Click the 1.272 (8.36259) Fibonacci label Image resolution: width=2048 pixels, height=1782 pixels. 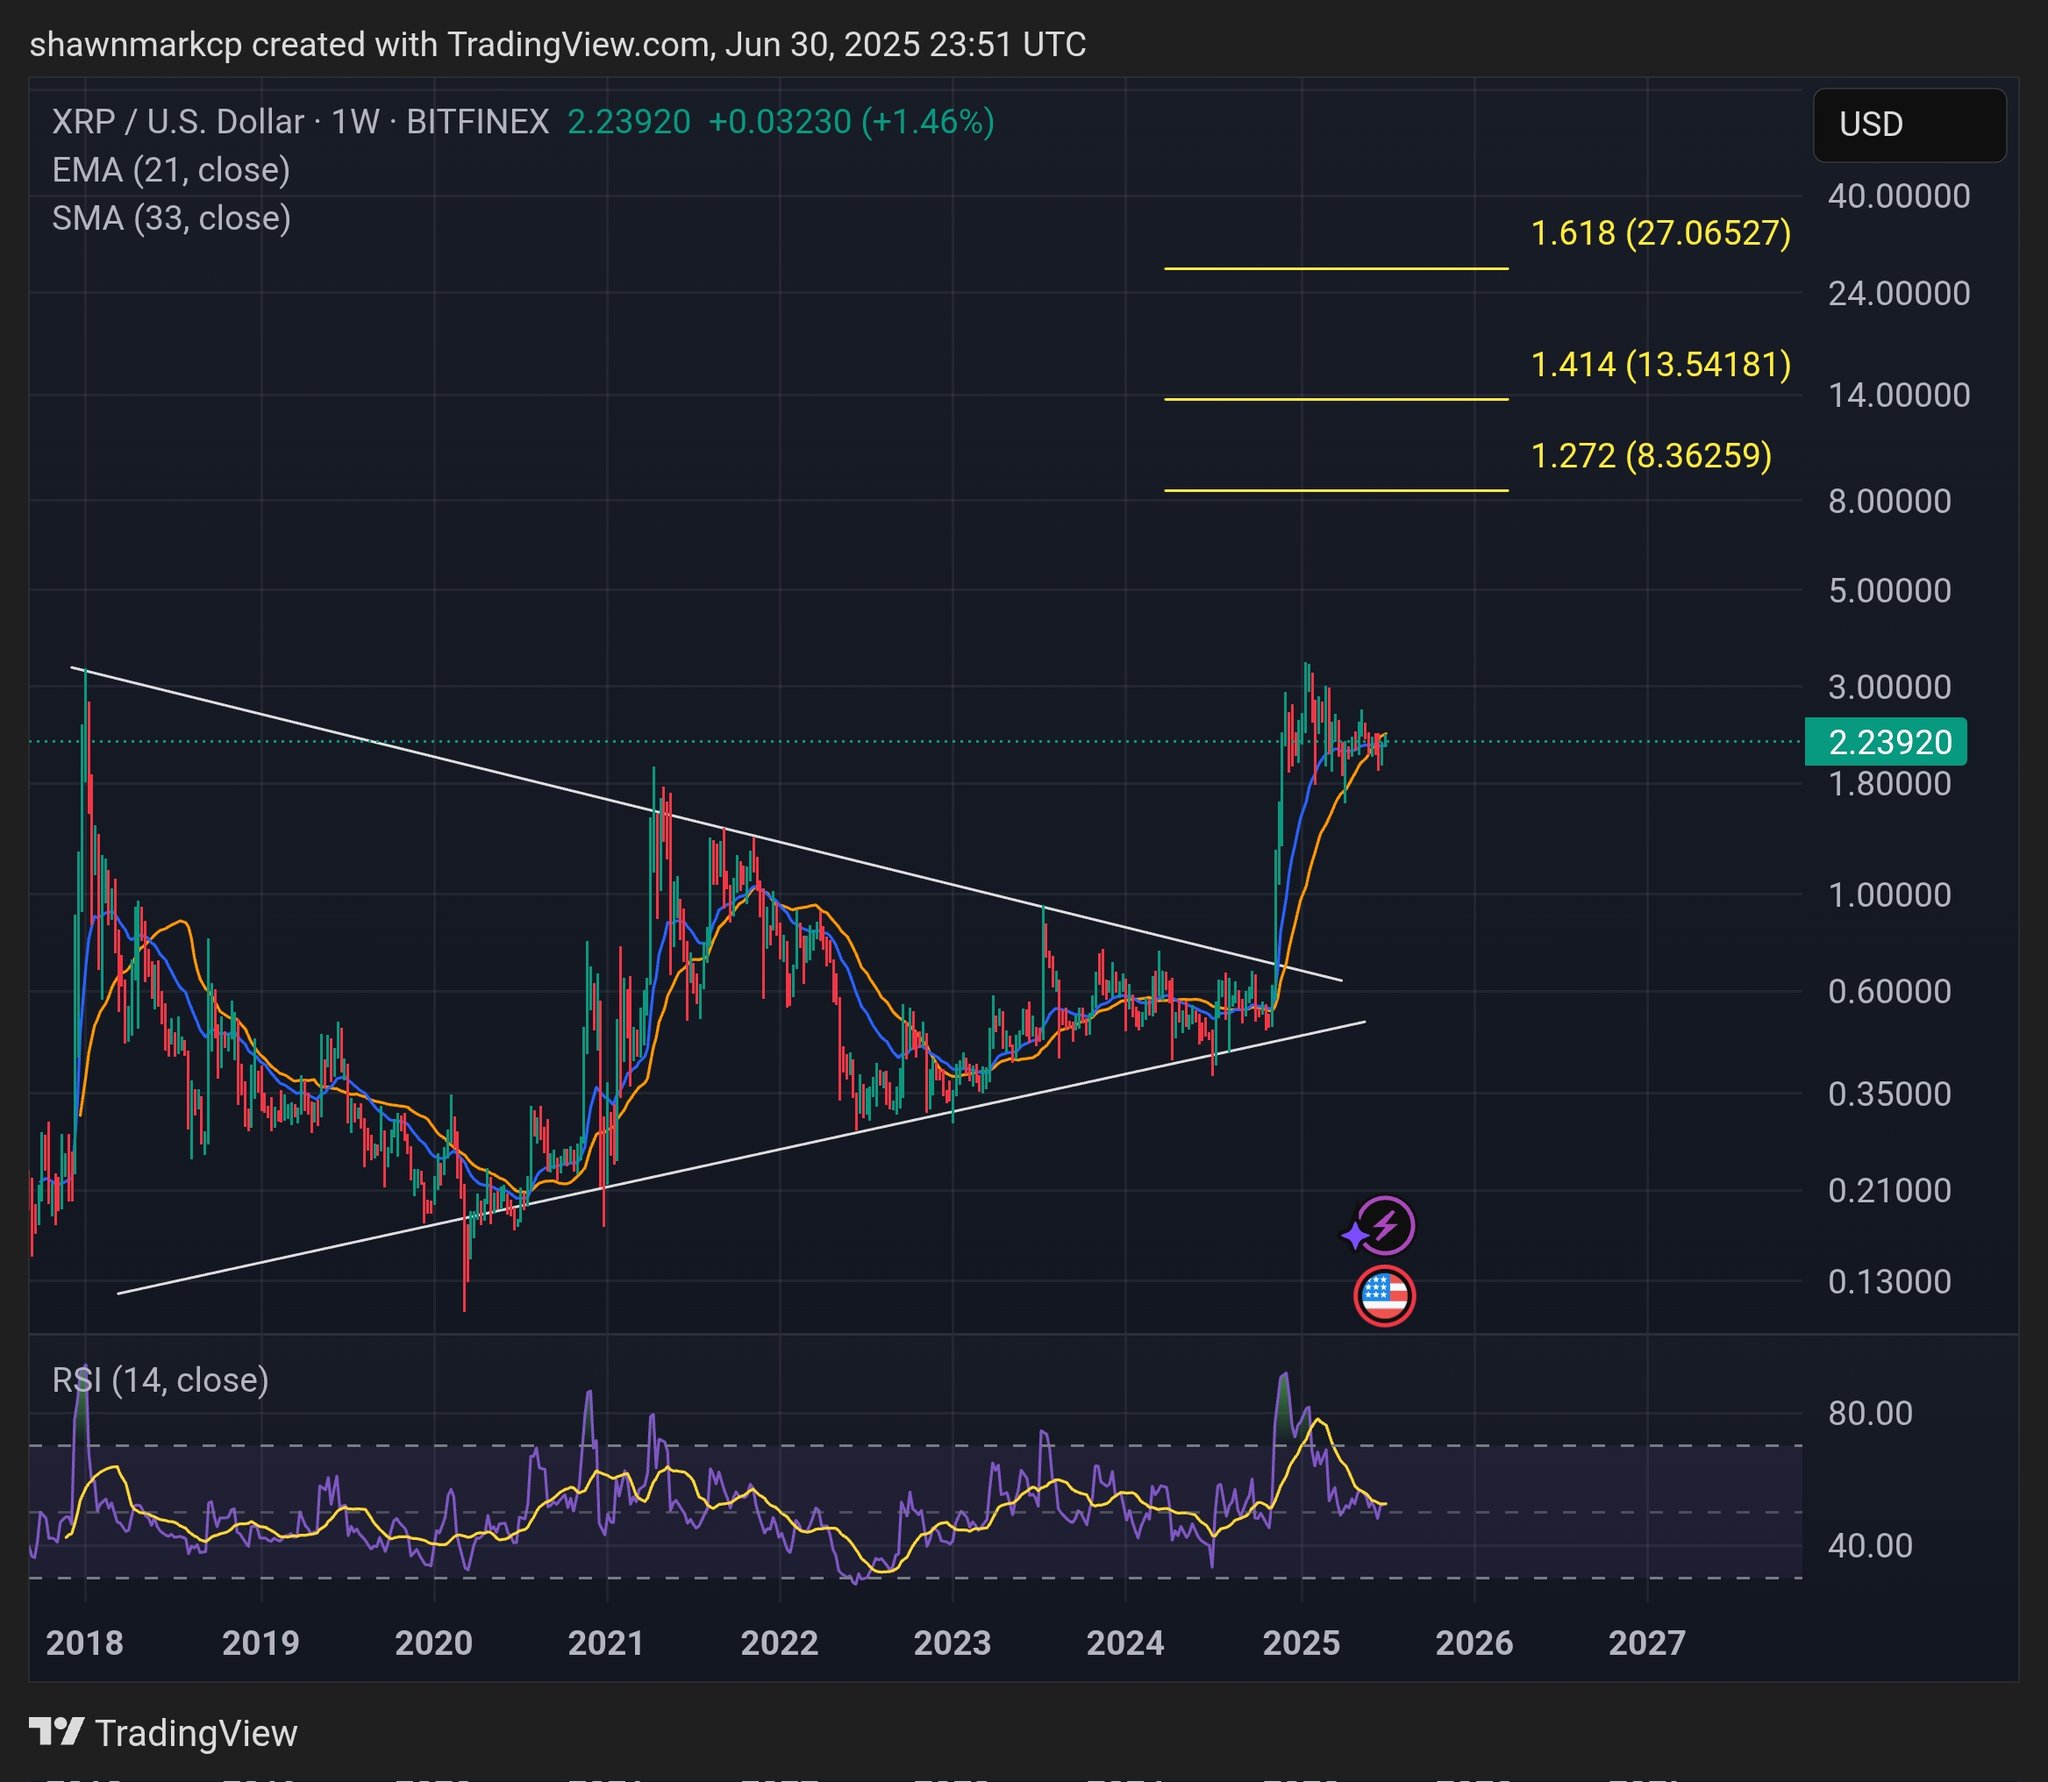(x=1651, y=456)
